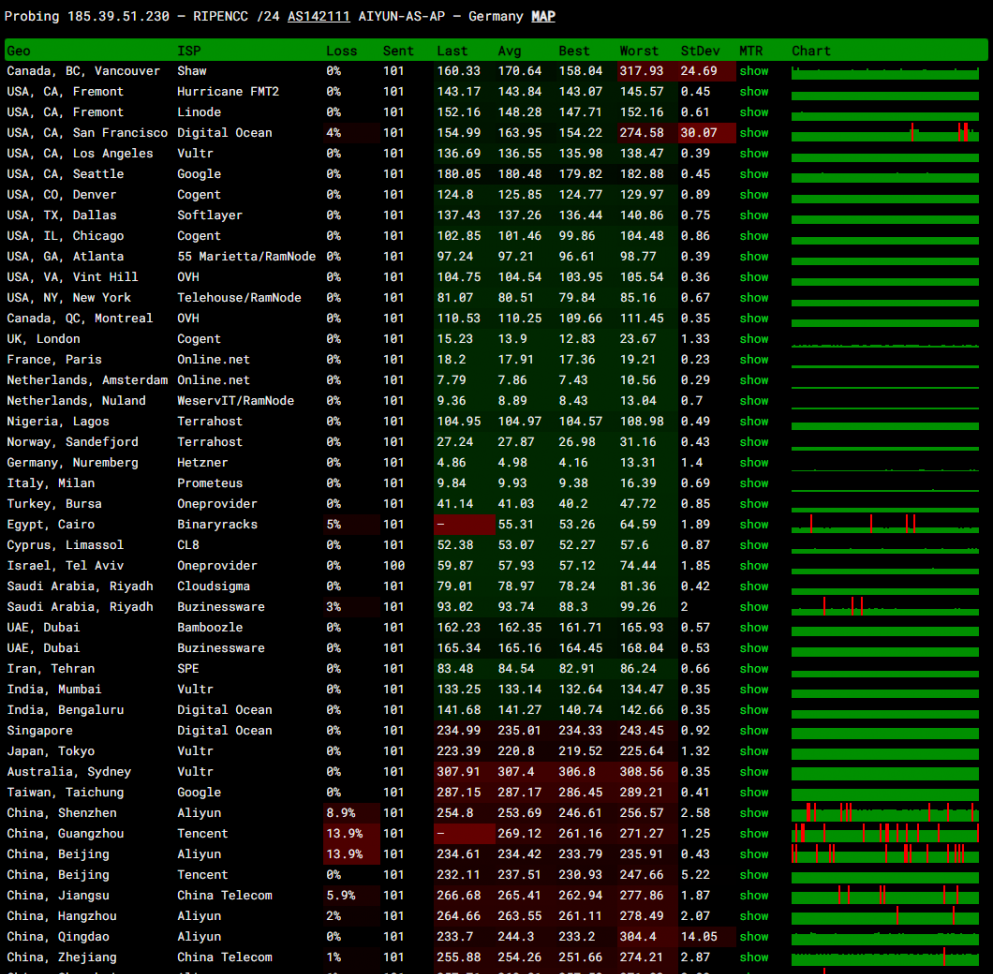
Task: Show MTR for Norway, Sandefjord Terrahost
Action: [754, 442]
